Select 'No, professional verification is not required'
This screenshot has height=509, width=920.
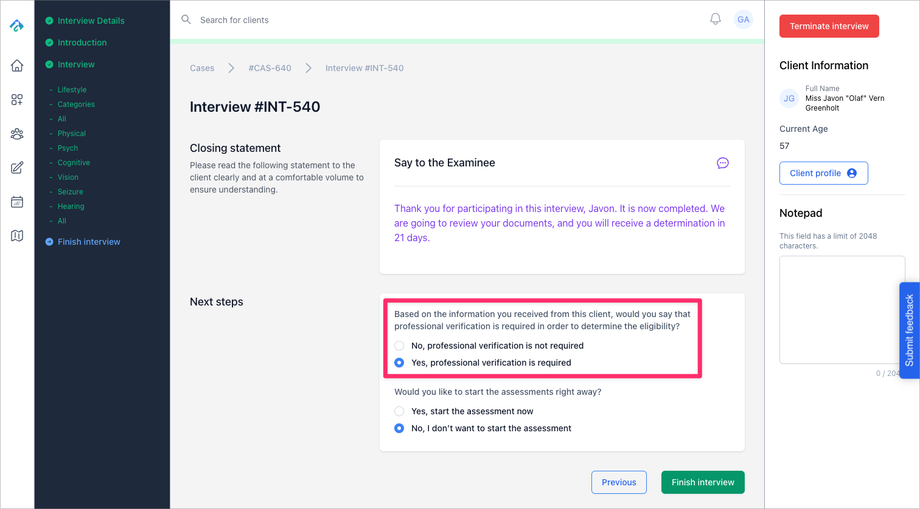(399, 346)
